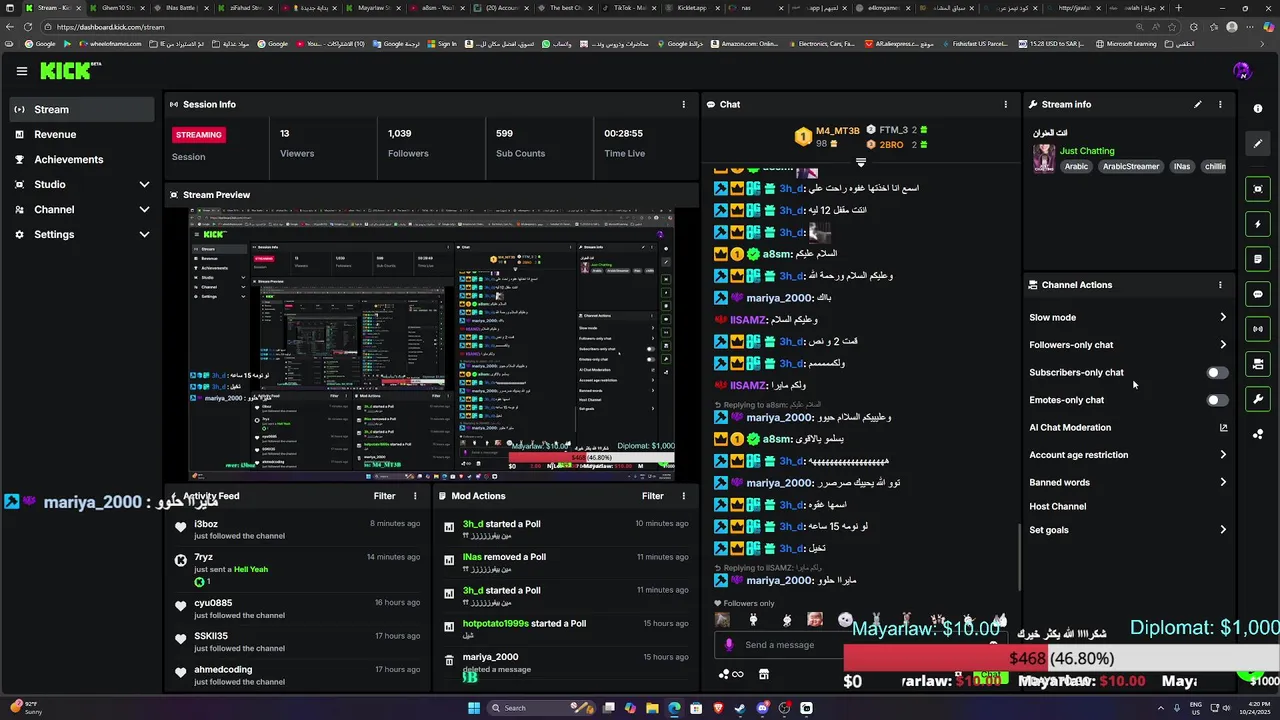Open Chat panel three-dot options menu
The height and width of the screenshot is (720, 1280).
coord(1006,104)
